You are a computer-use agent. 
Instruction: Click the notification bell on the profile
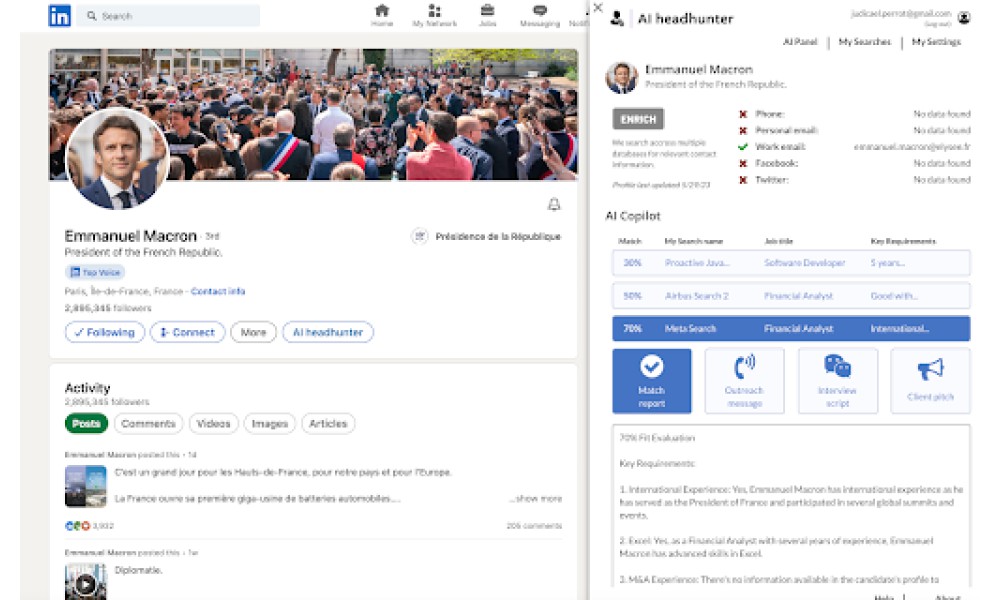tap(554, 204)
